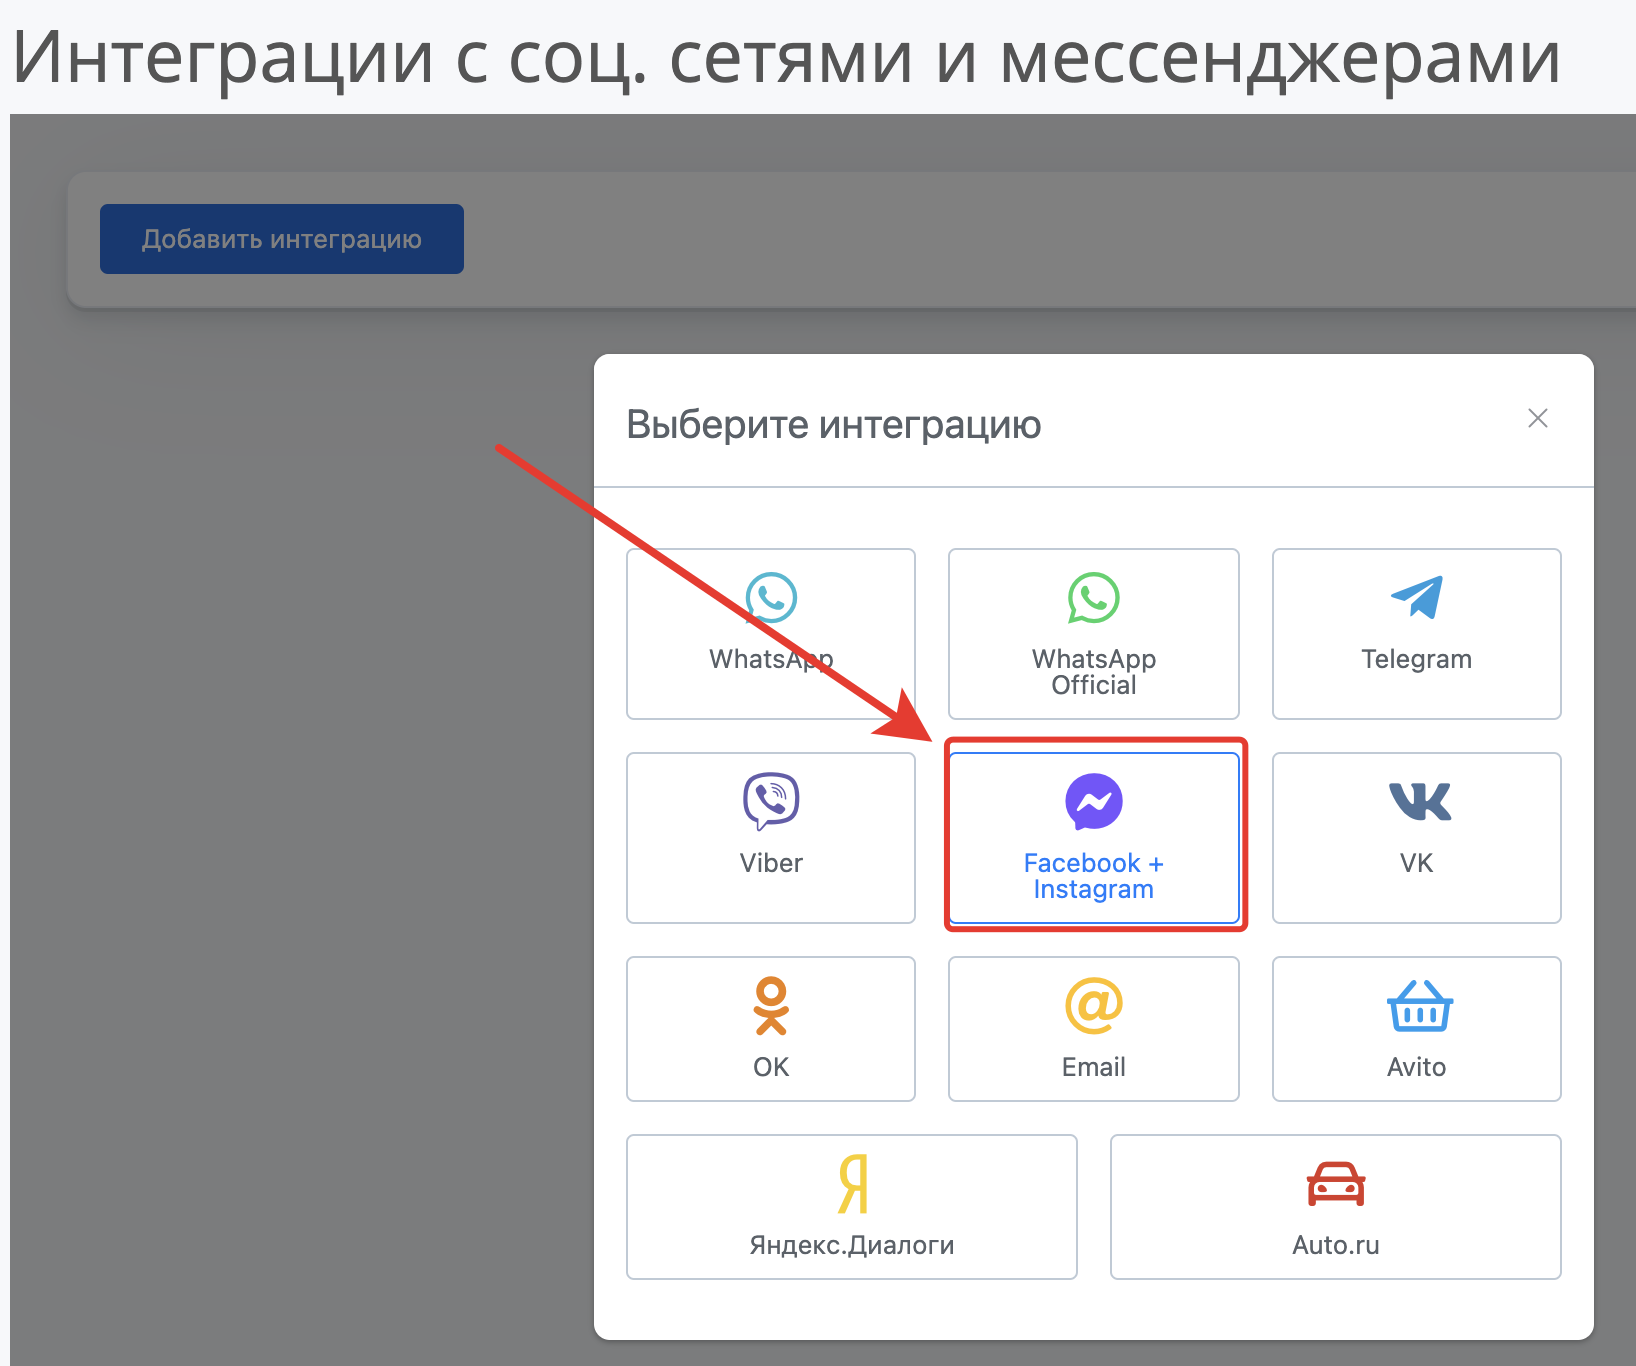This screenshot has width=1636, height=1366.
Task: Click the Выберите интеграцию dialog title
Action: click(x=834, y=425)
